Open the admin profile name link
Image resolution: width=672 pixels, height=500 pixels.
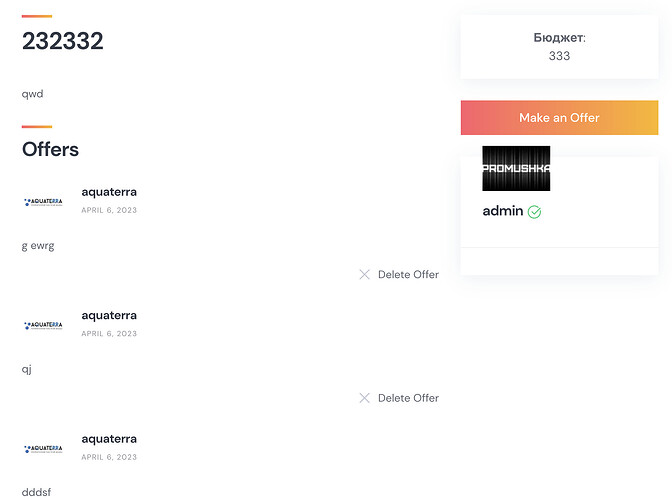click(503, 211)
